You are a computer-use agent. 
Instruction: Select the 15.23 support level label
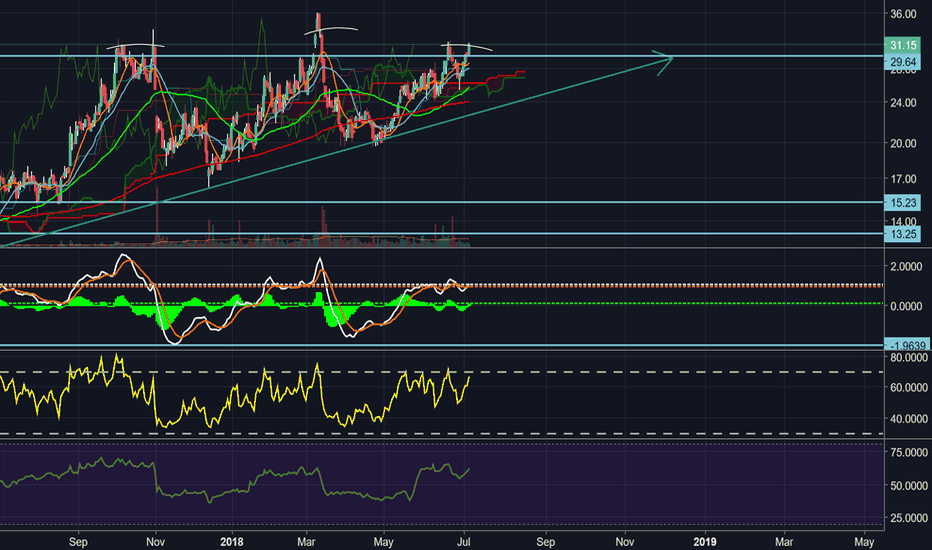point(902,203)
